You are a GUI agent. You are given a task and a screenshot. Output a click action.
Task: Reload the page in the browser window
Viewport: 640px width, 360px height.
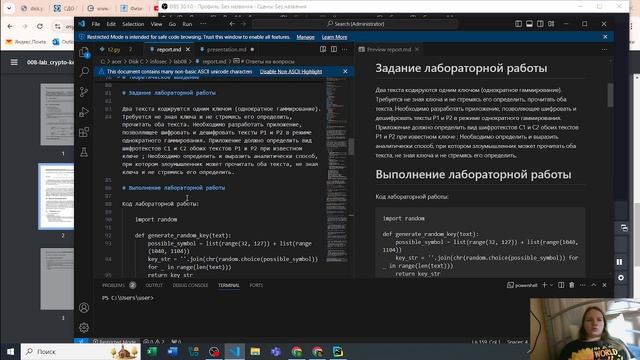point(40,26)
